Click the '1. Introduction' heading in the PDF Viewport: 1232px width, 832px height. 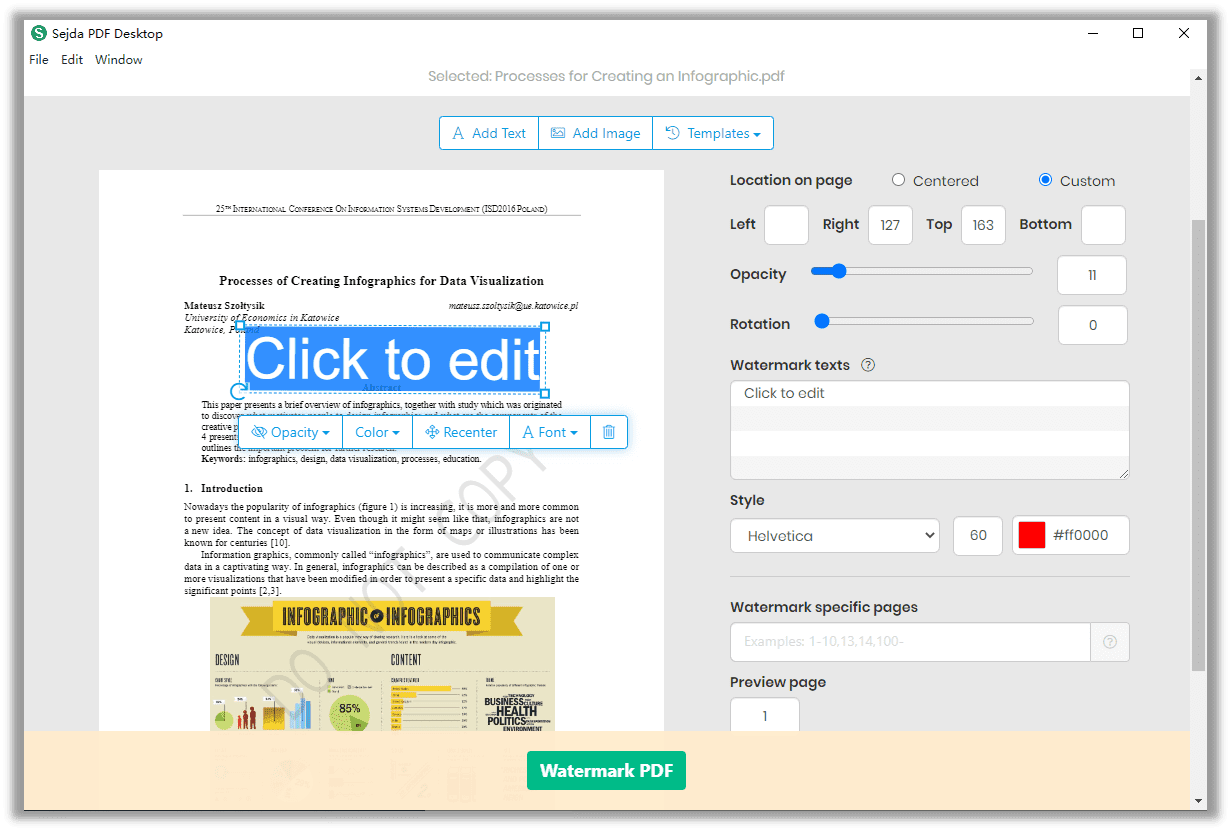click(223, 488)
